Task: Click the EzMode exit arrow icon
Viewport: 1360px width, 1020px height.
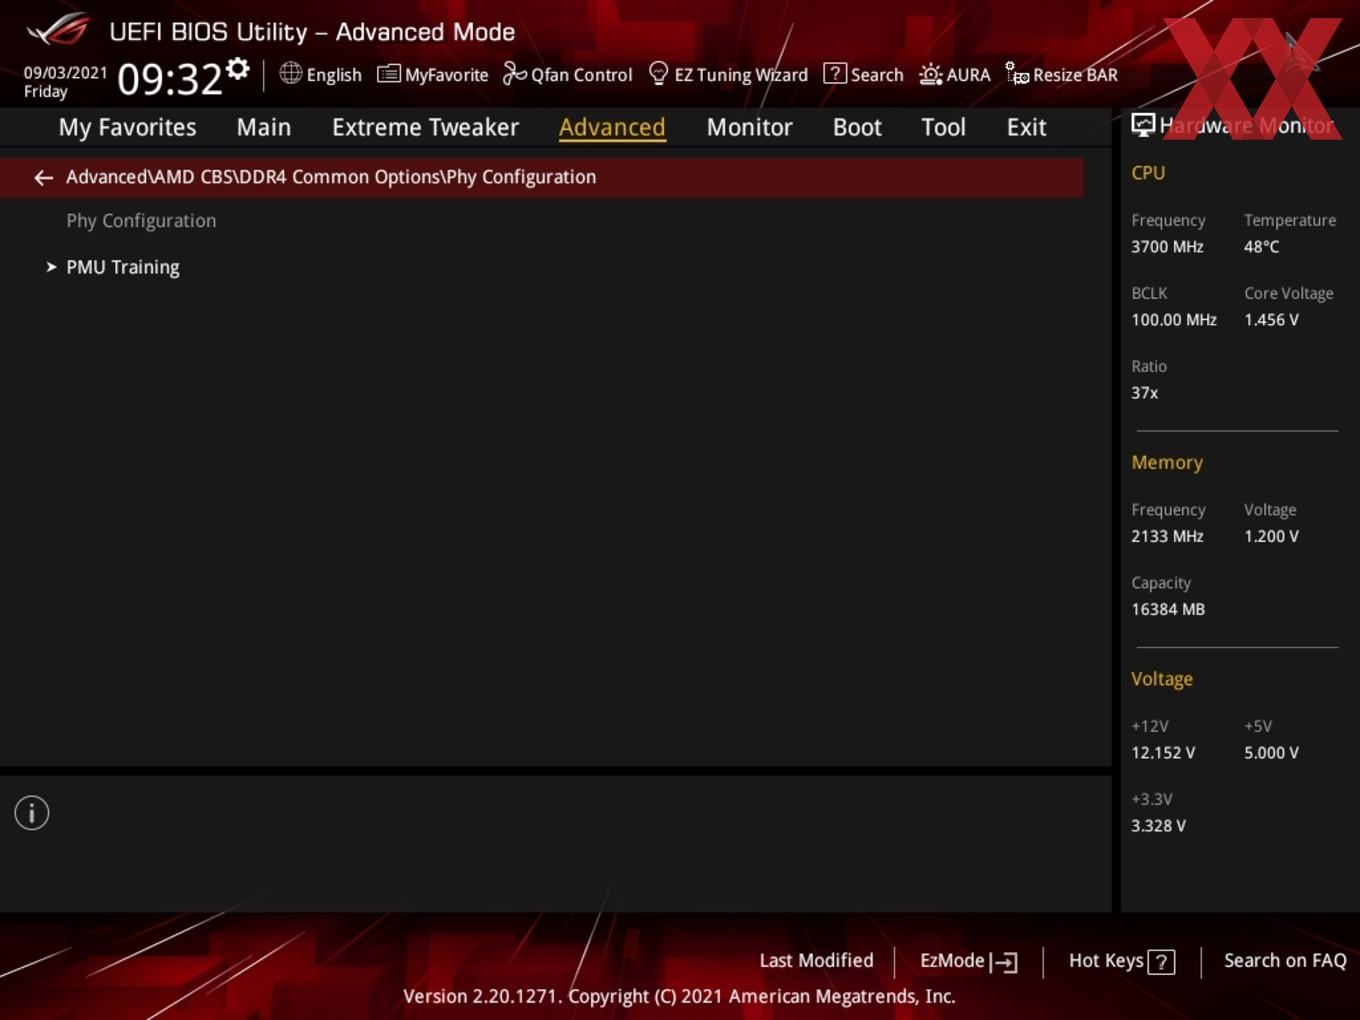Action: click(1004, 962)
